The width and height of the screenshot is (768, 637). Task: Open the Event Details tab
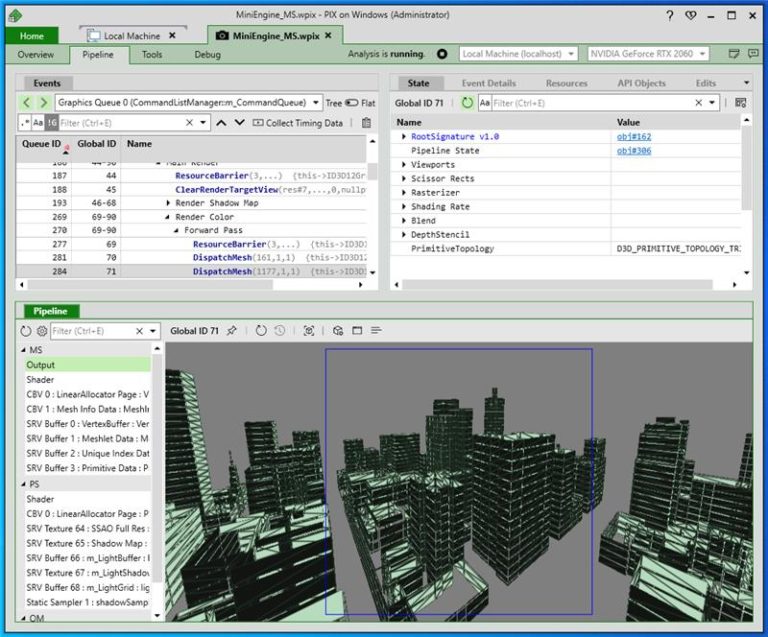[x=488, y=83]
